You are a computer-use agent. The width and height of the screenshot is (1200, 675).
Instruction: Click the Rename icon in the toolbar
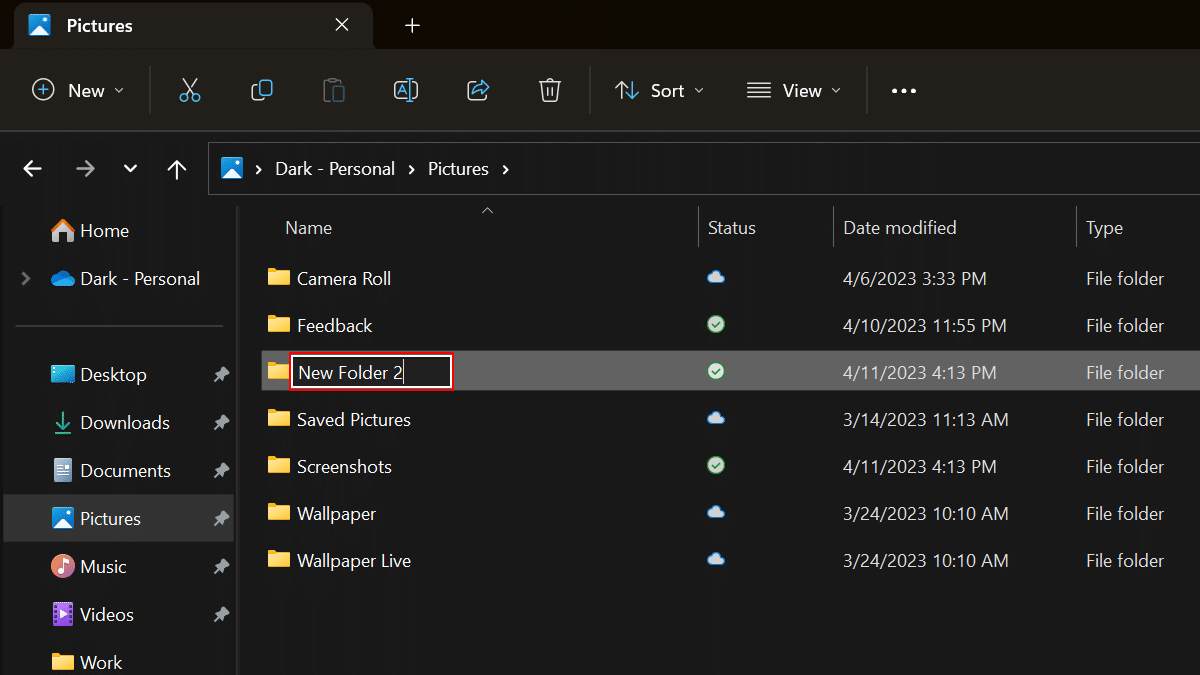tap(406, 90)
